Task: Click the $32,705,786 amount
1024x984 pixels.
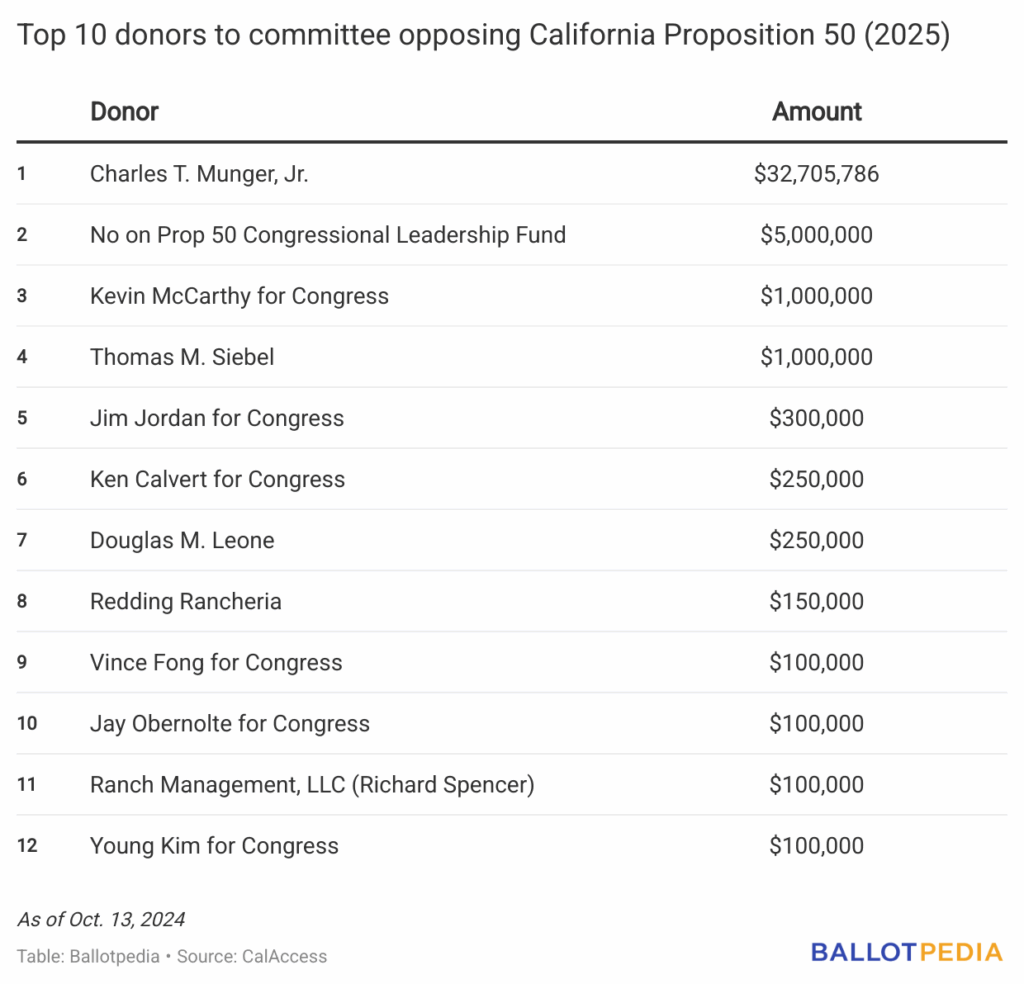Action: 816,174
